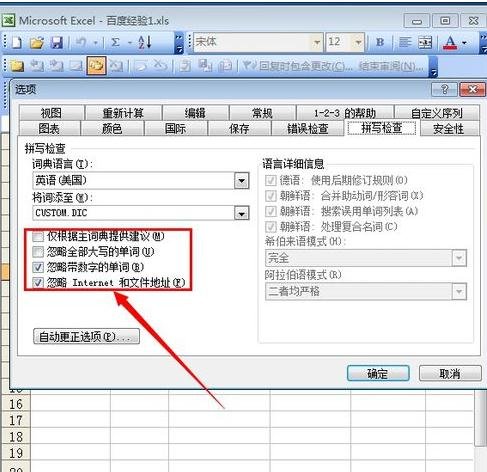This screenshot has height=472, width=487.
Task: Select the 拼写检查 tab
Action: pyautogui.click(x=382, y=128)
